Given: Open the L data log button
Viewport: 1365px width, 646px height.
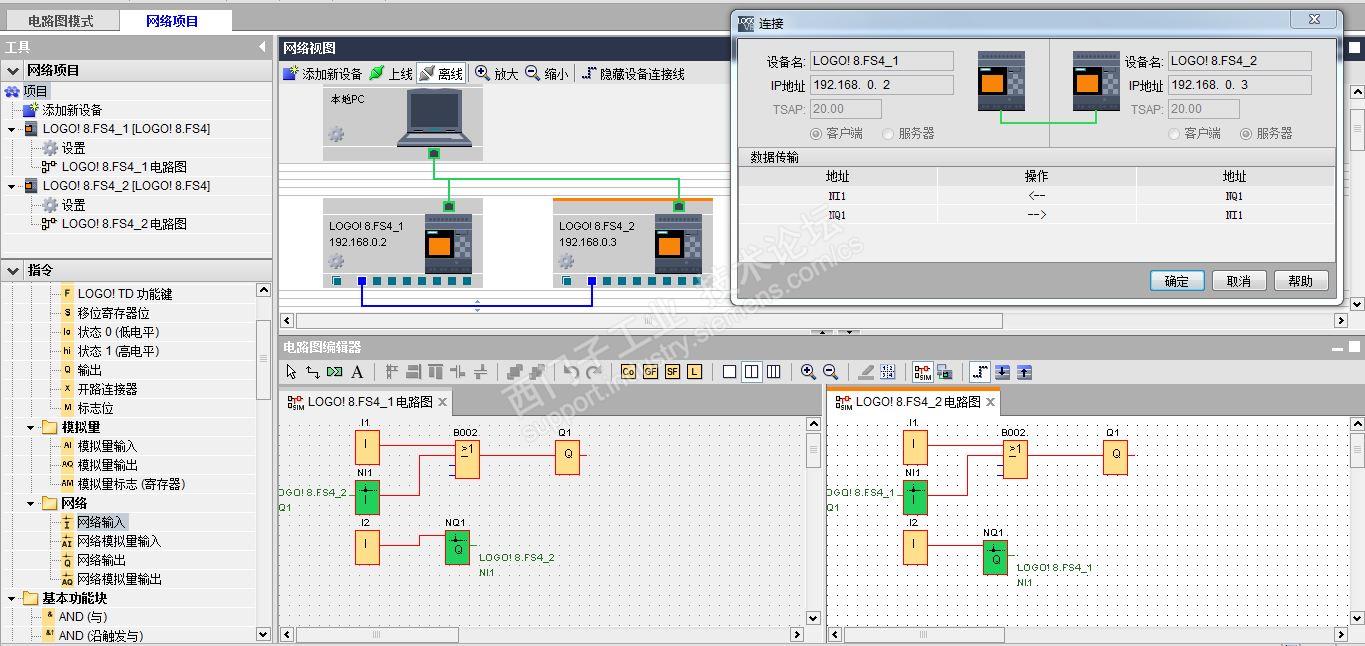Looking at the screenshot, I should (x=694, y=372).
